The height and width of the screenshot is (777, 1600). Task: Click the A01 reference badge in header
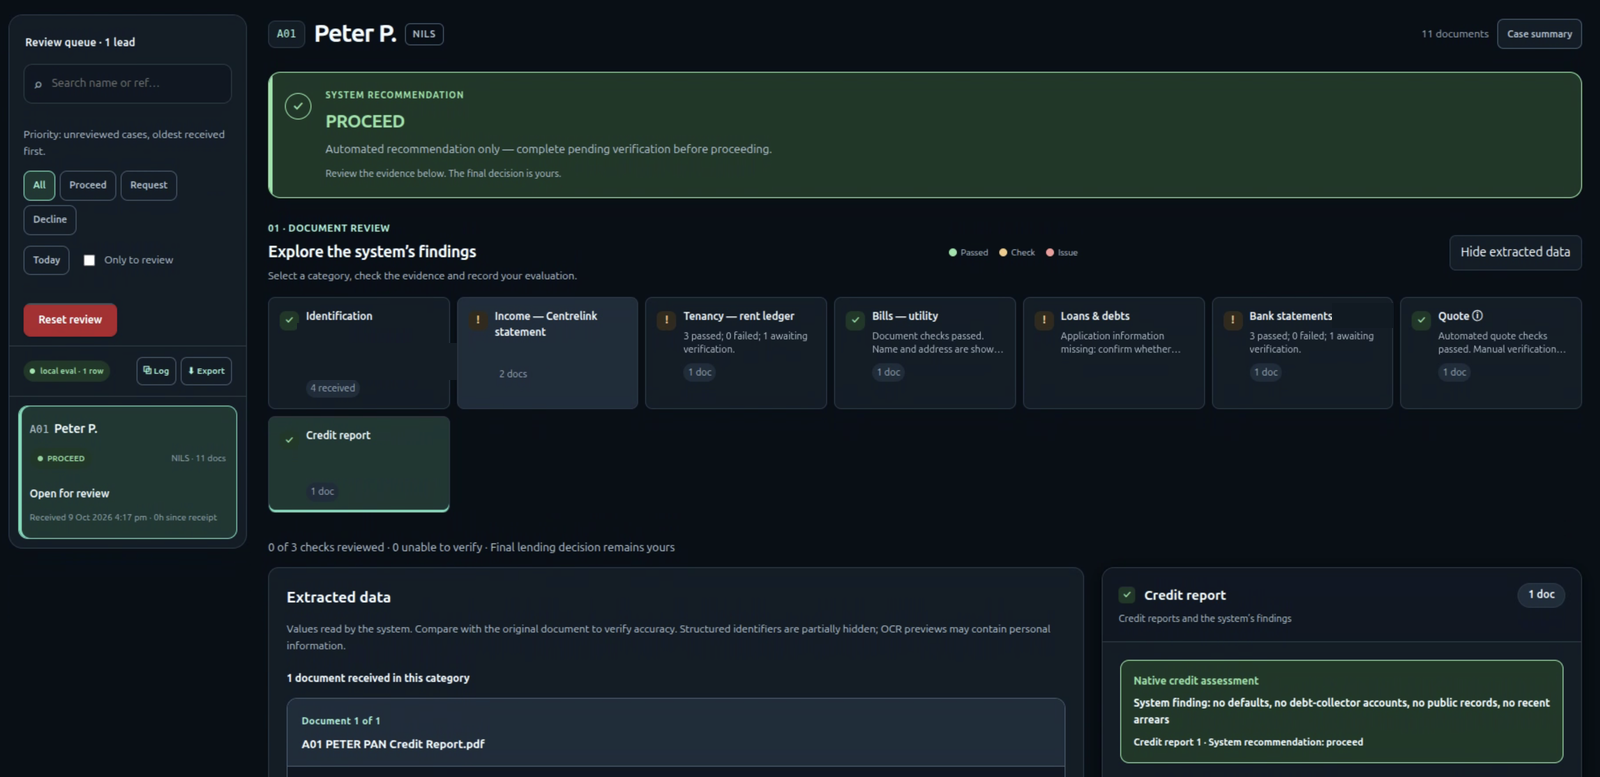(286, 34)
